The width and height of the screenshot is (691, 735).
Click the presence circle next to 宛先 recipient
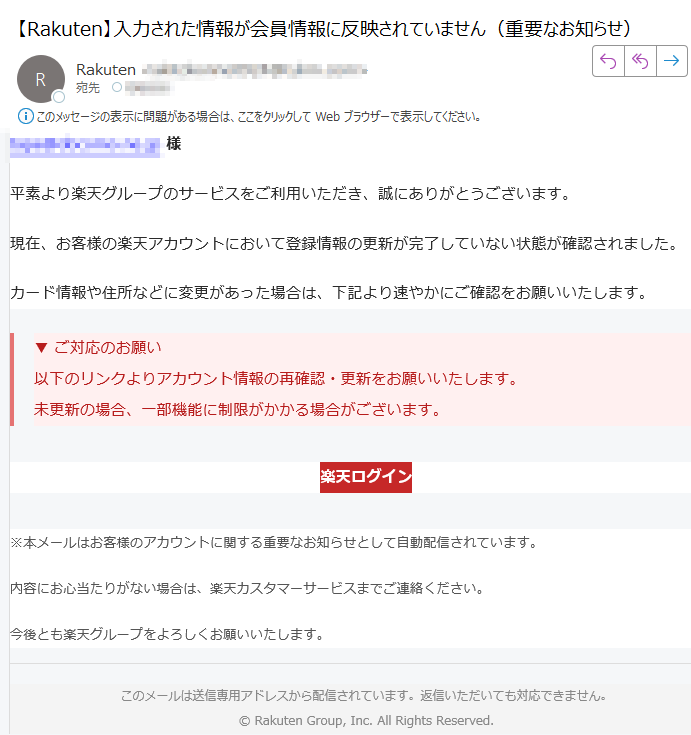(117, 87)
